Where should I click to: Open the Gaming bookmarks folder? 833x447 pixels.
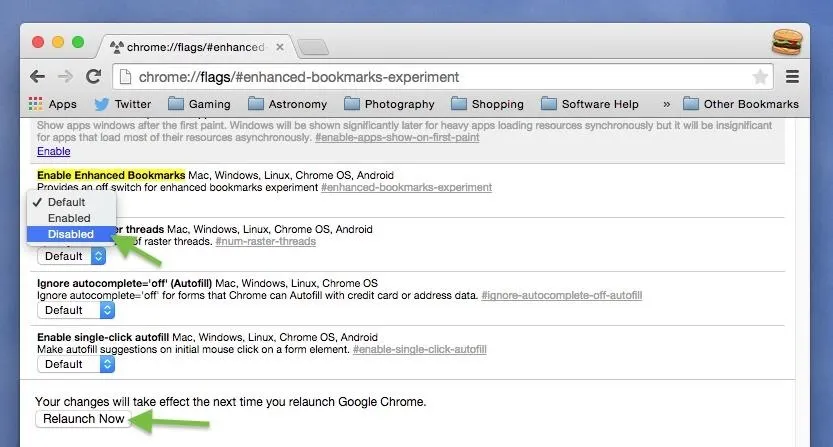[199, 104]
